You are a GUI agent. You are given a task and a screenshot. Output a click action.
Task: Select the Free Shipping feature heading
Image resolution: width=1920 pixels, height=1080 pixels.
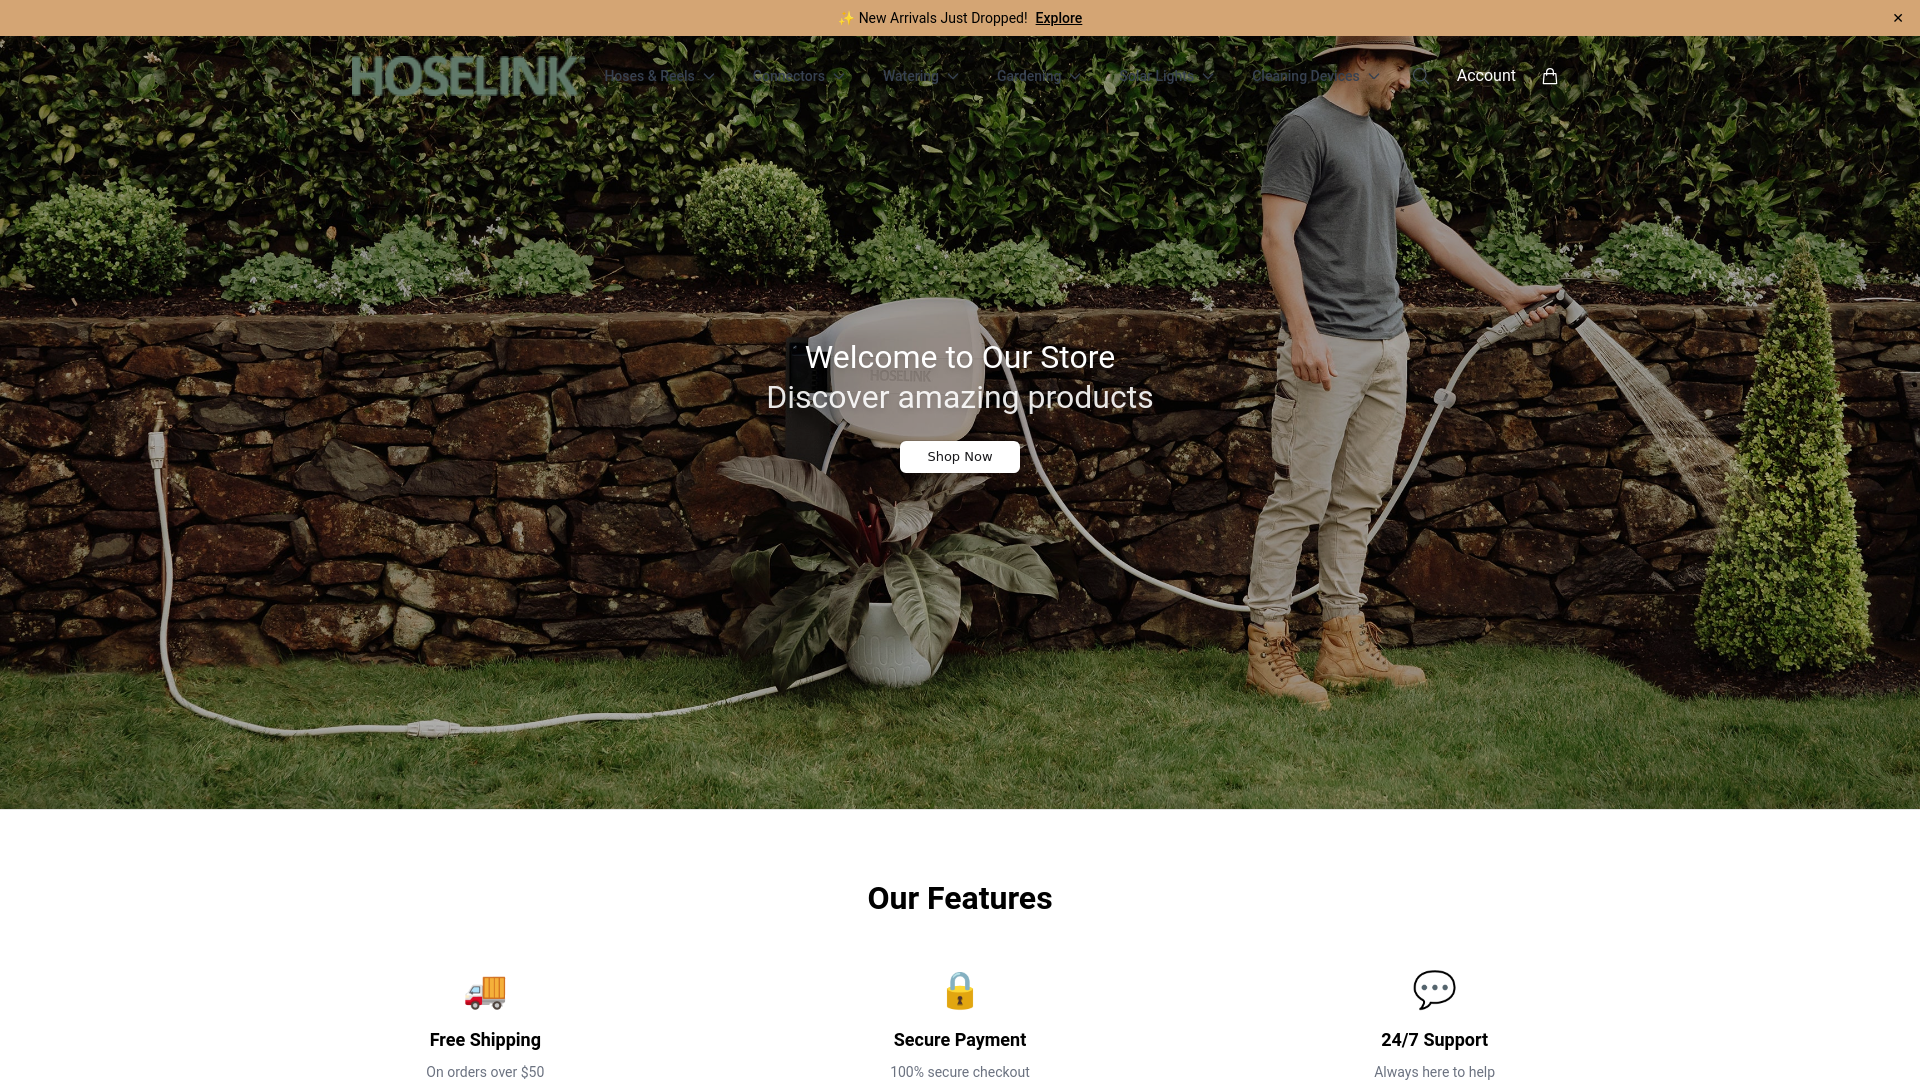click(485, 1040)
